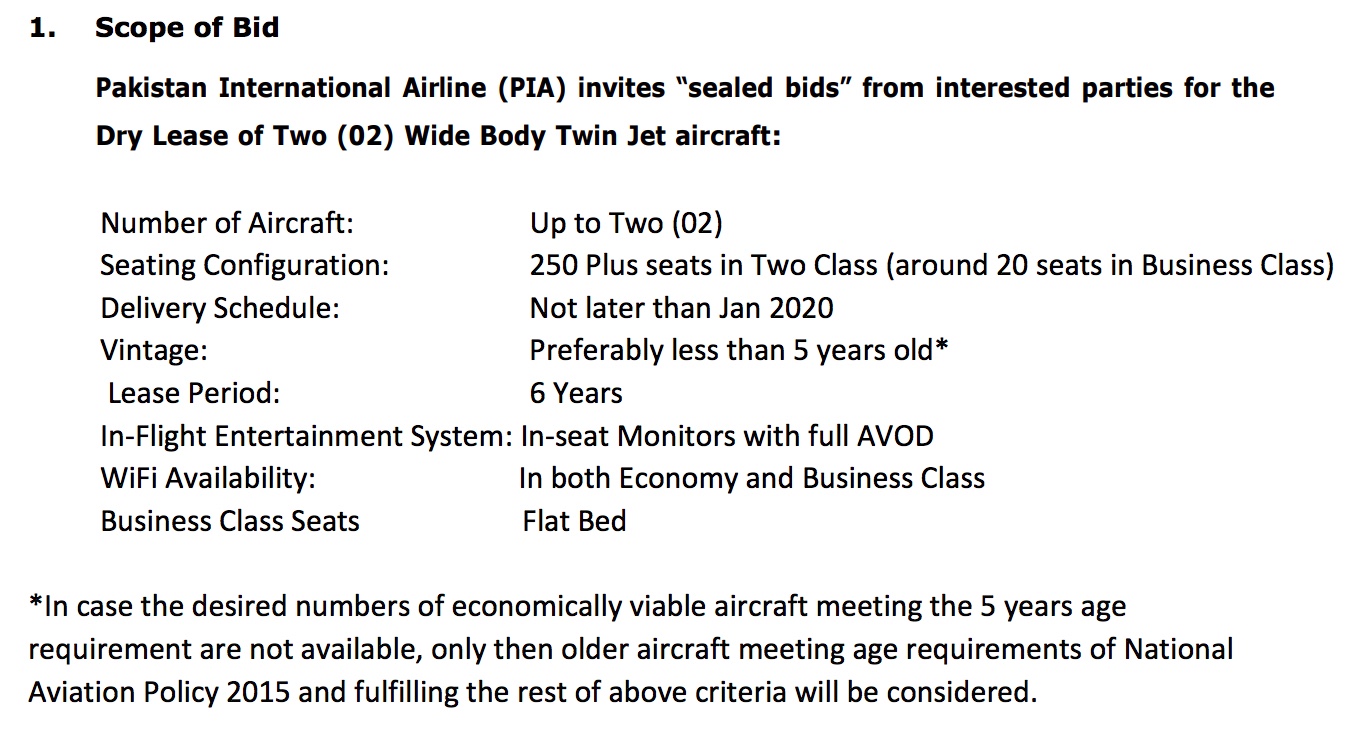Click 'Not later than Jan 2020' text

[681, 308]
